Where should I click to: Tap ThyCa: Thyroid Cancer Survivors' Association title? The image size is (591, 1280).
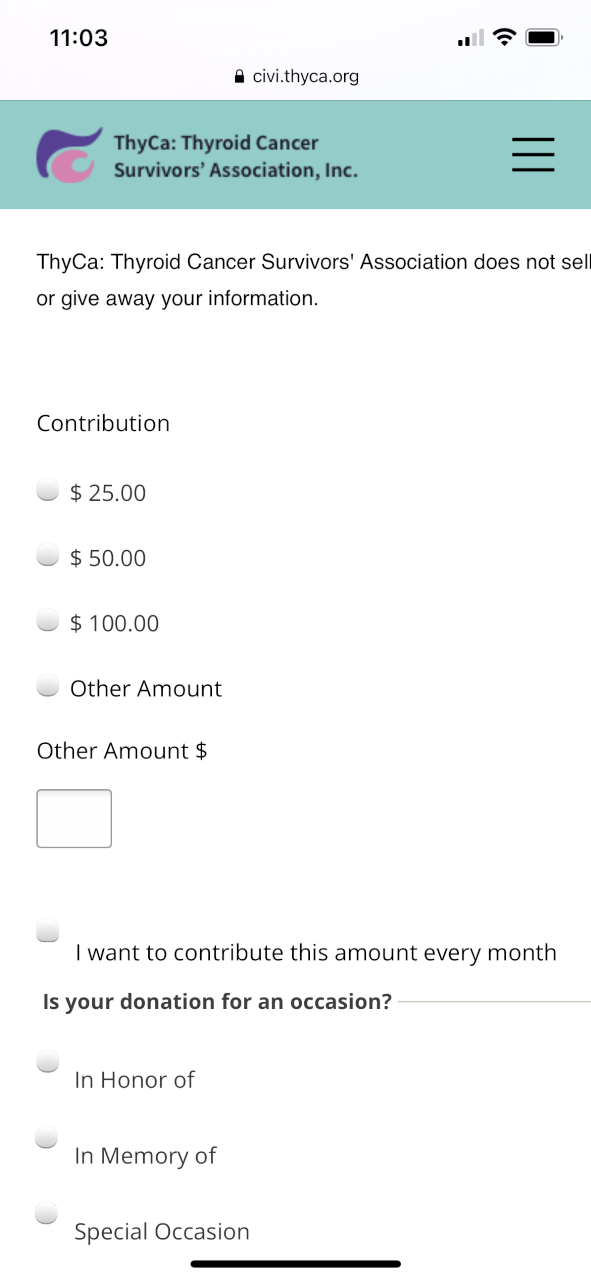point(236,156)
